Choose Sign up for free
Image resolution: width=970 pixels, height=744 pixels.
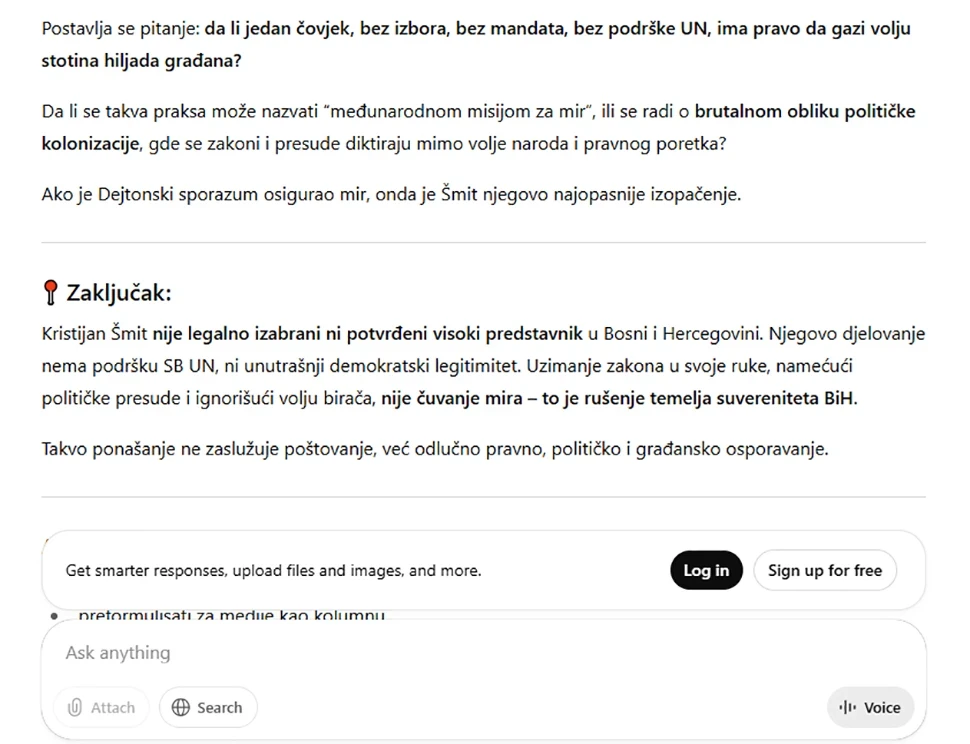825,570
